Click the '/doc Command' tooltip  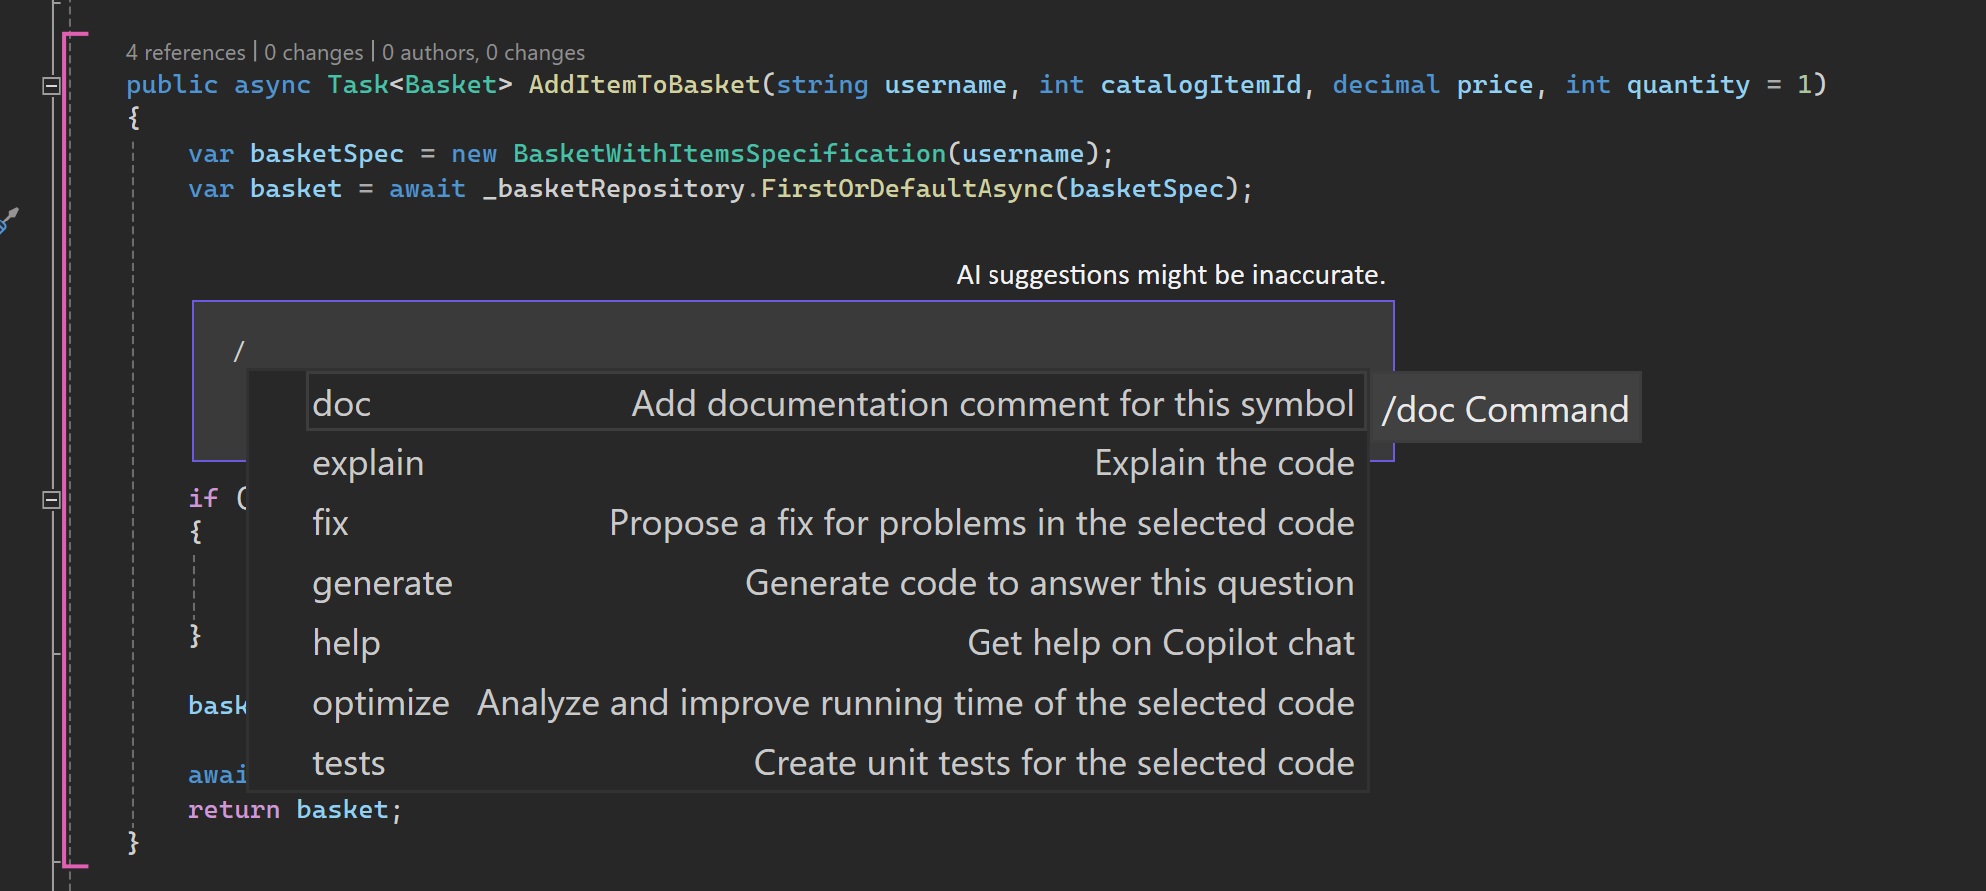click(1505, 409)
